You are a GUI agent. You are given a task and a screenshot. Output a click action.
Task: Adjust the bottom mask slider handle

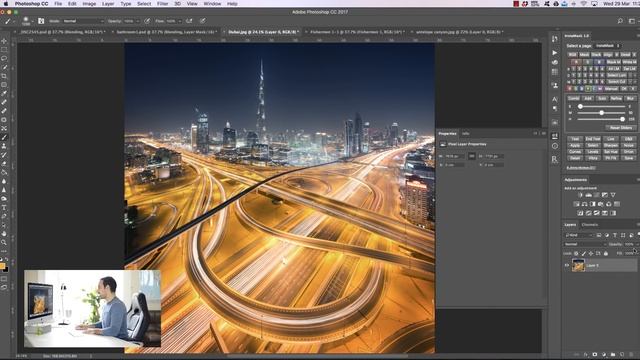point(622,119)
